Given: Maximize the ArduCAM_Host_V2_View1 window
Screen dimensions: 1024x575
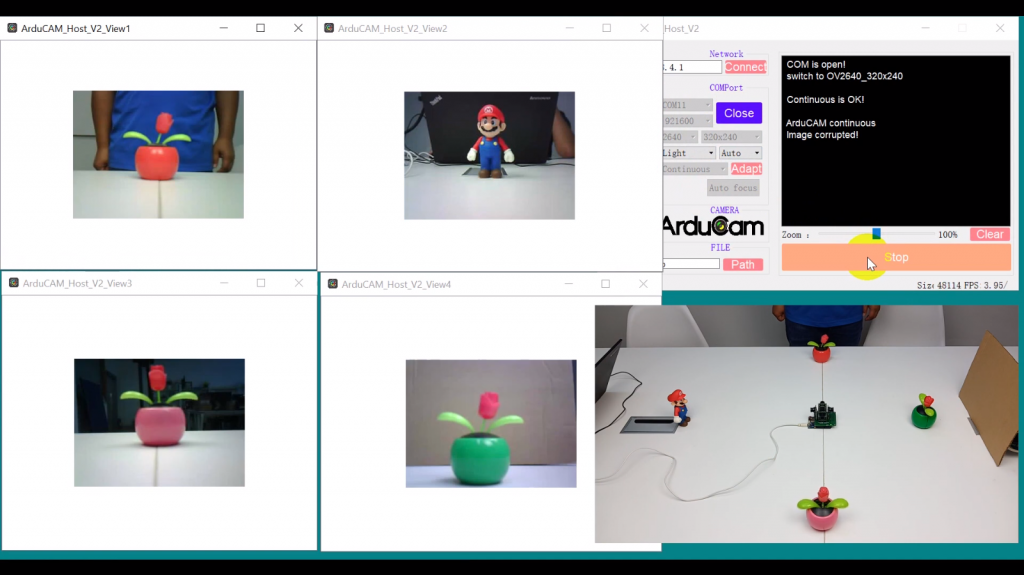Looking at the screenshot, I should tap(261, 28).
